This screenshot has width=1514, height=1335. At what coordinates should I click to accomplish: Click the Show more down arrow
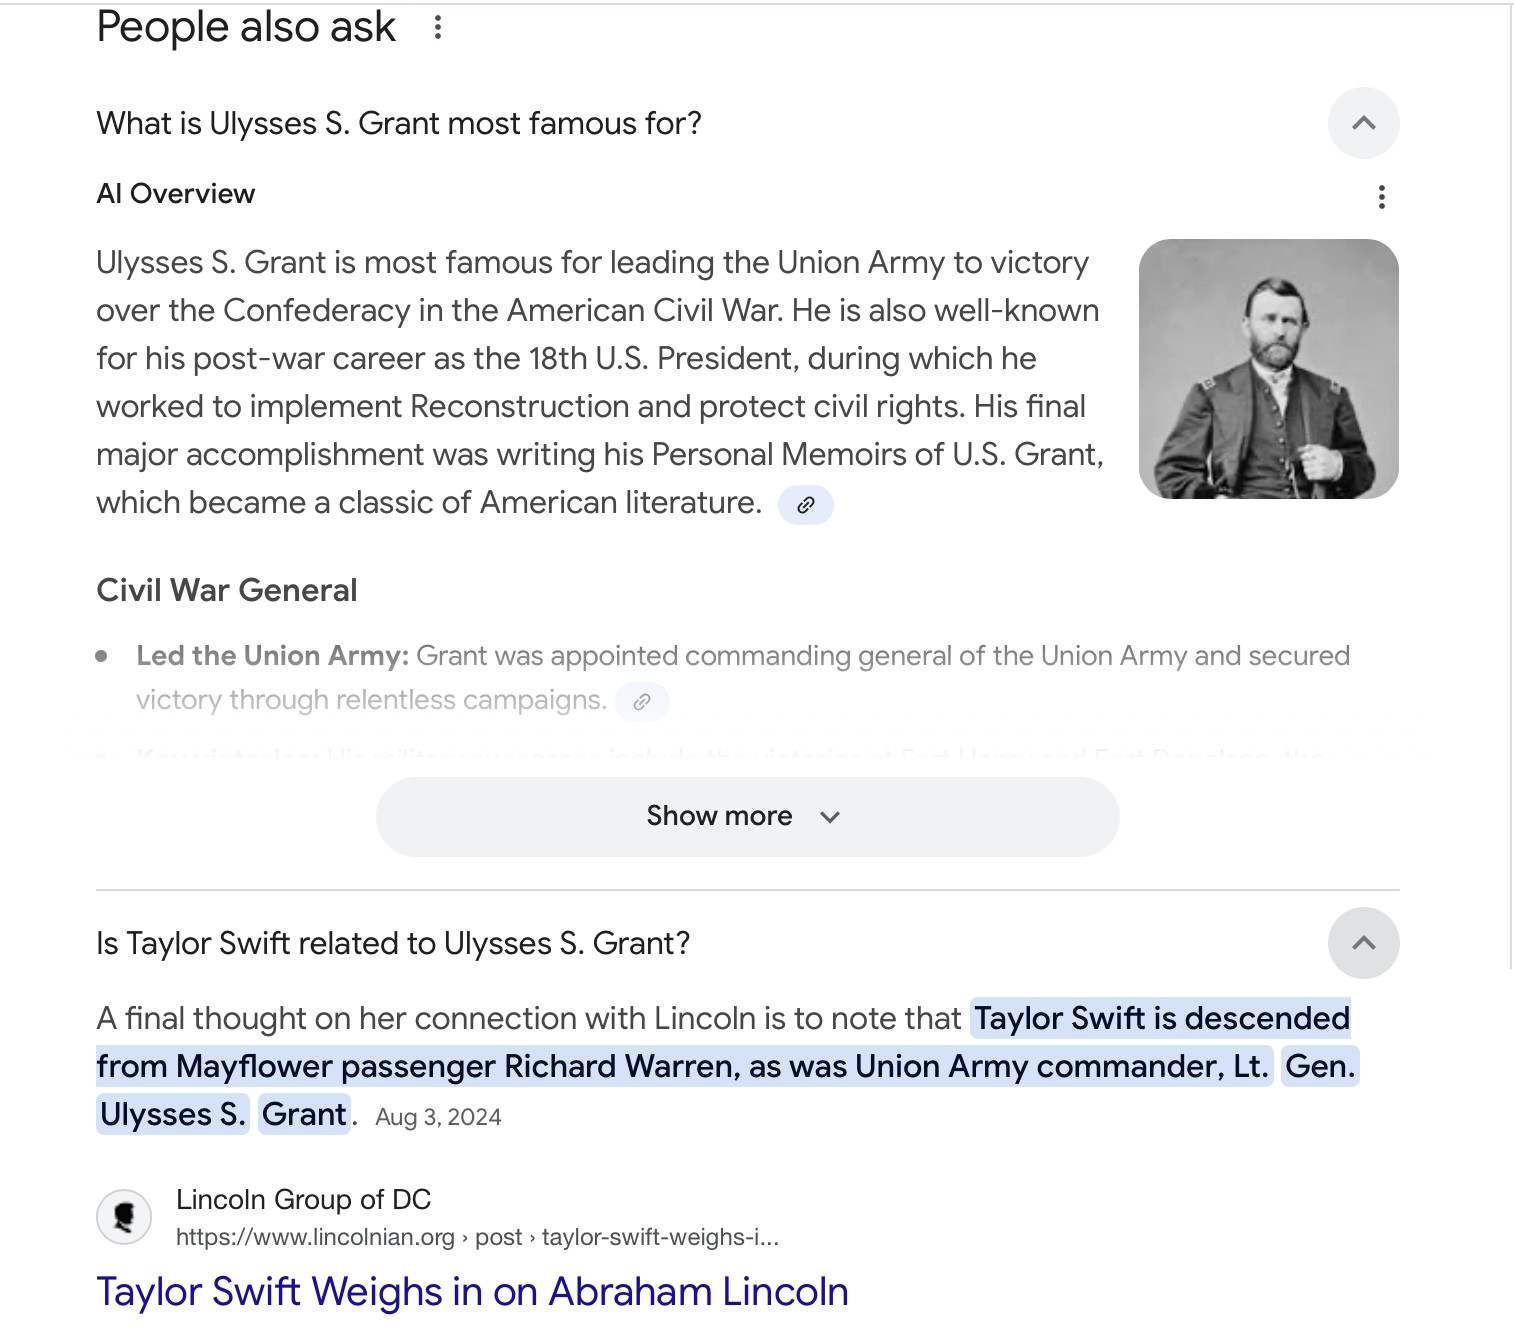830,817
